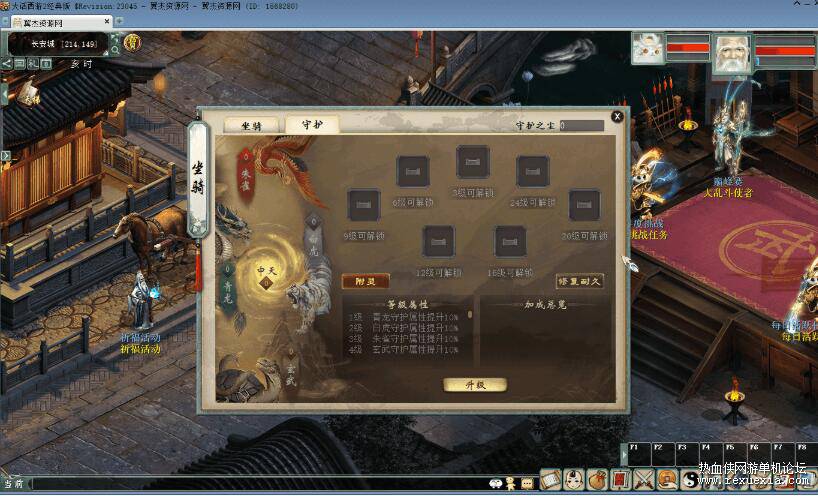Click the old man character portrait

(x=732, y=54)
